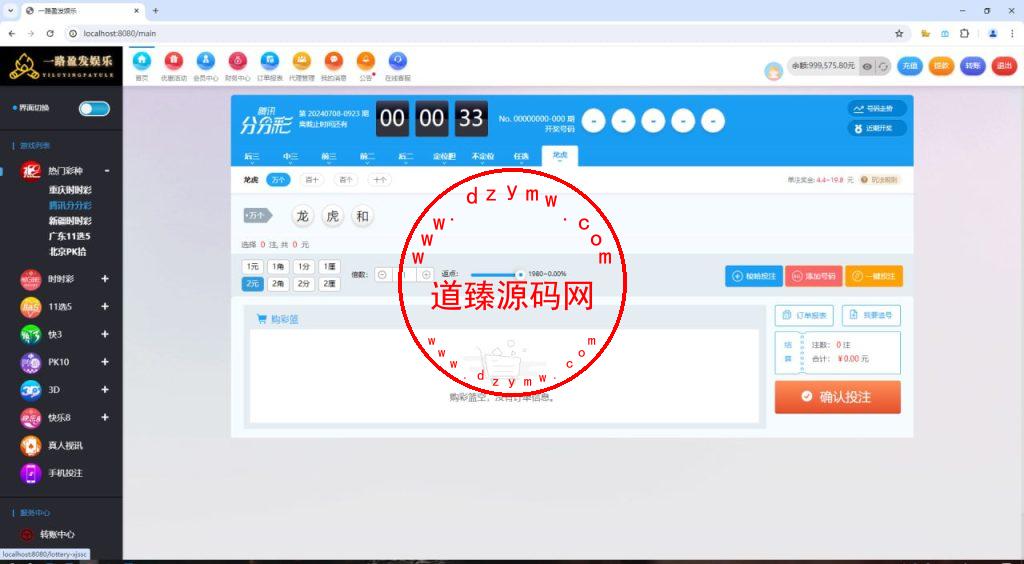Viewport: 1024px width, 564px height.
Task: Click the 返点 rebate slider handle
Action: (x=520, y=275)
